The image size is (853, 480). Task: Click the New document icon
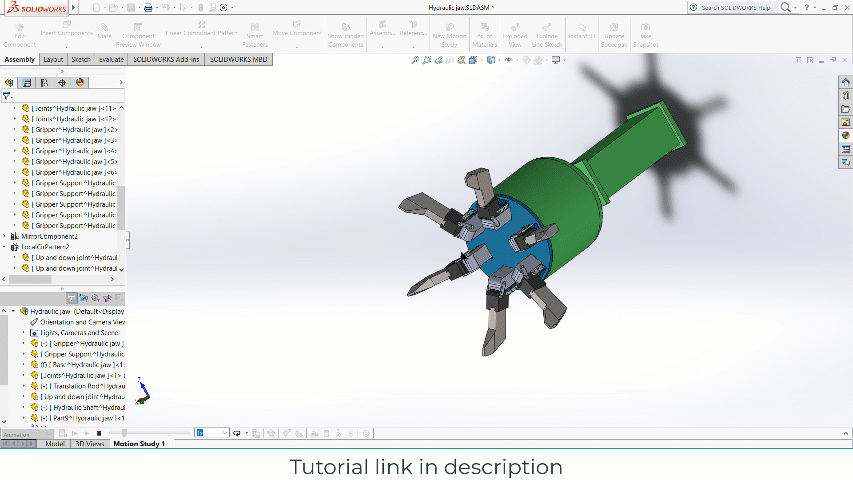click(x=96, y=8)
